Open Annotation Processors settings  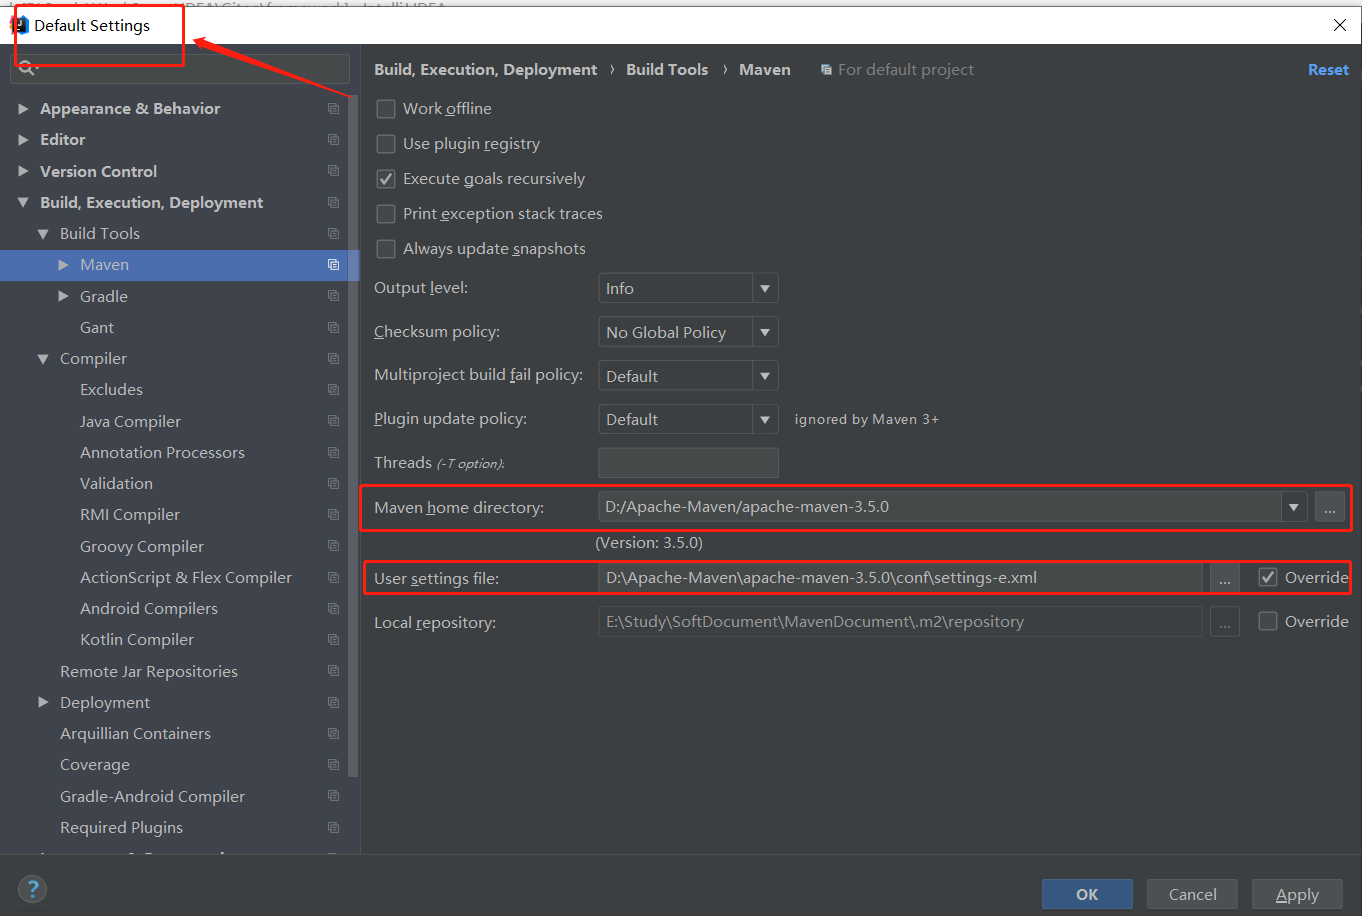tap(162, 452)
